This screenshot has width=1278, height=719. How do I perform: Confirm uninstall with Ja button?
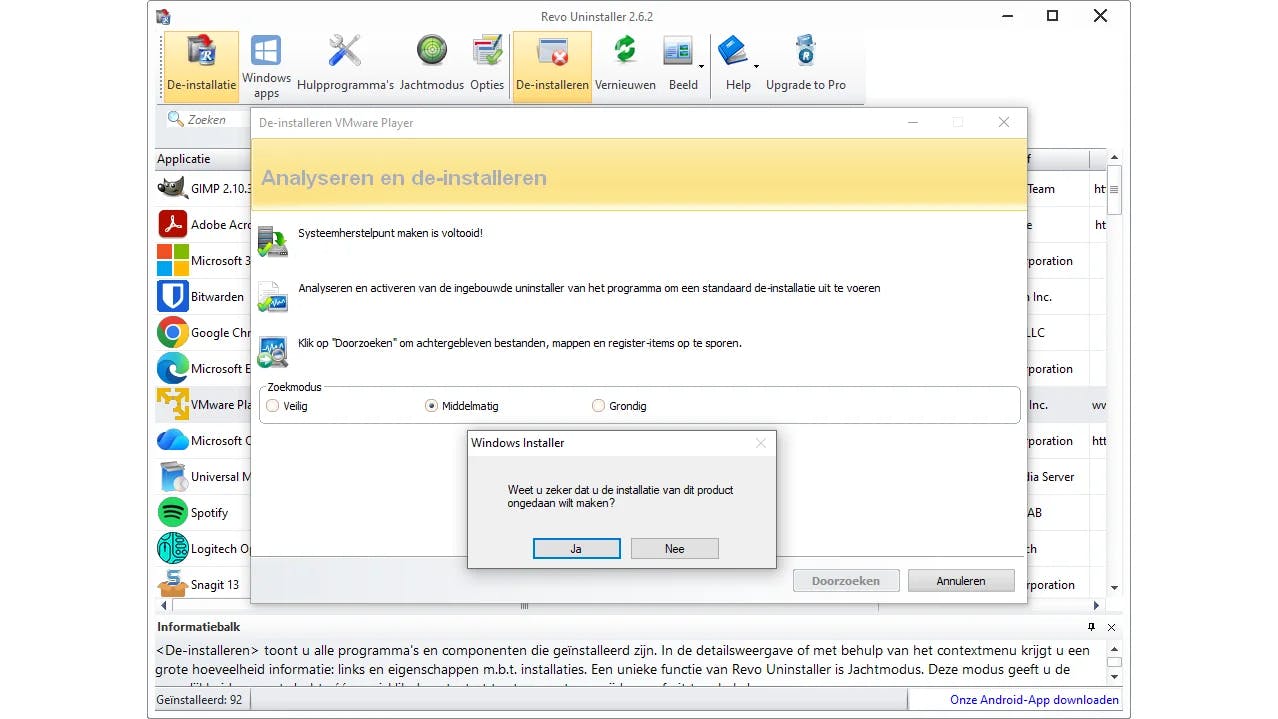click(x=576, y=549)
